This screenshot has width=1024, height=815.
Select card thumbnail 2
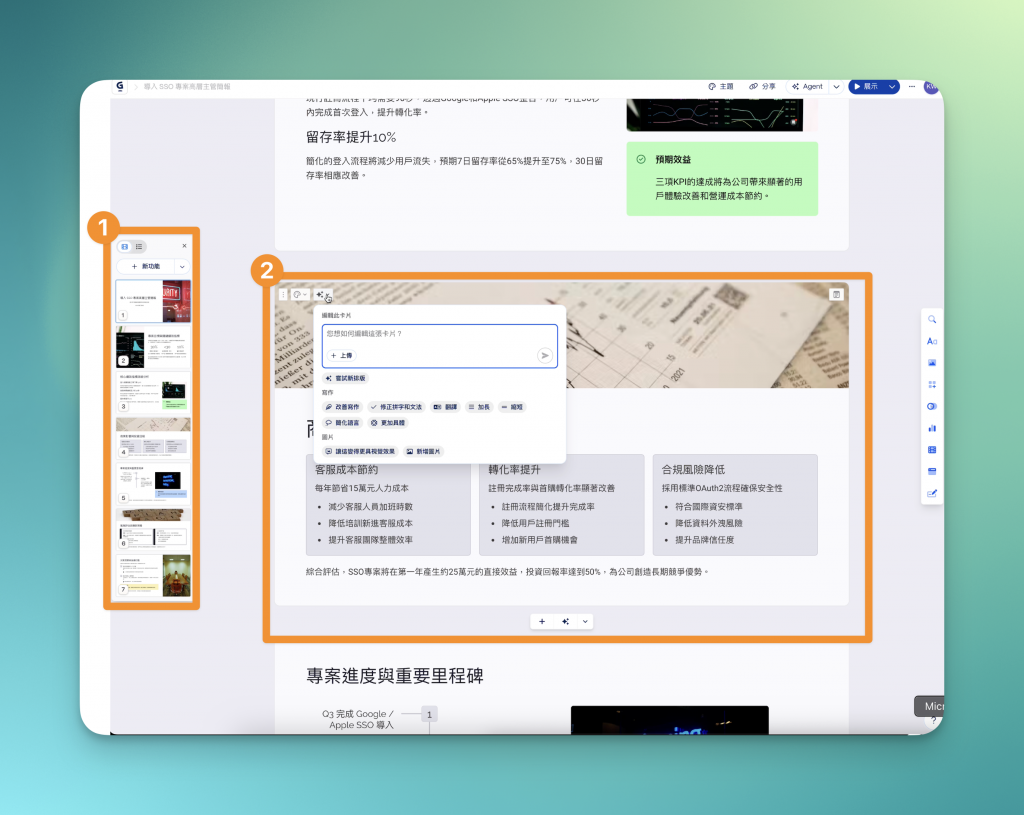click(x=153, y=347)
